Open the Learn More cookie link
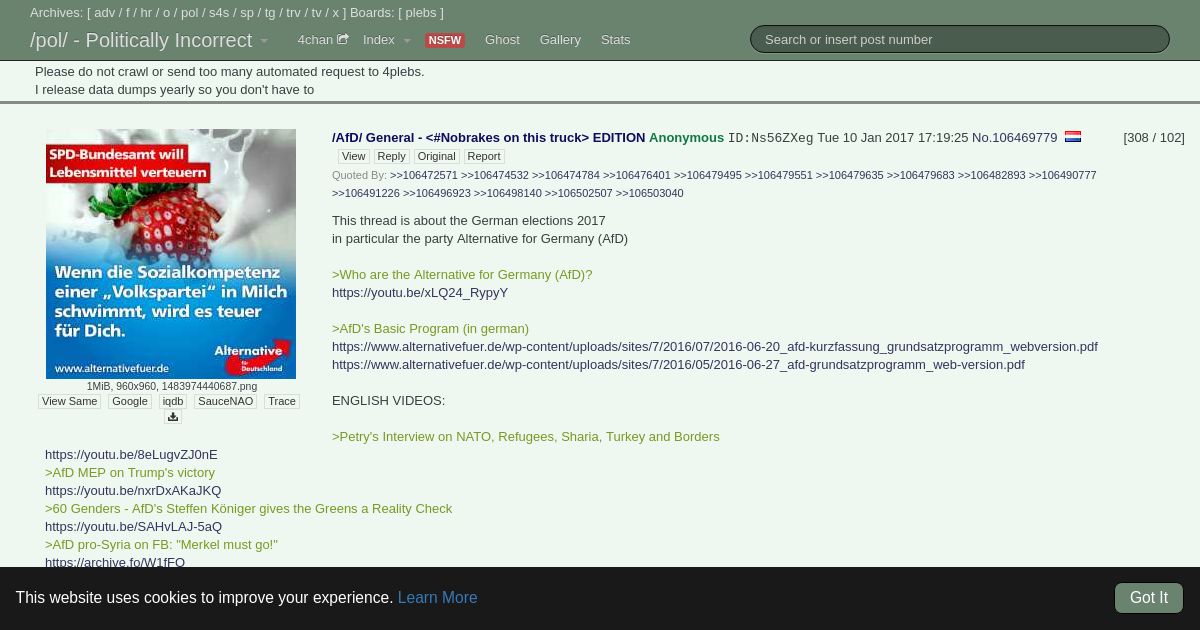This screenshot has width=1200, height=630. (437, 598)
